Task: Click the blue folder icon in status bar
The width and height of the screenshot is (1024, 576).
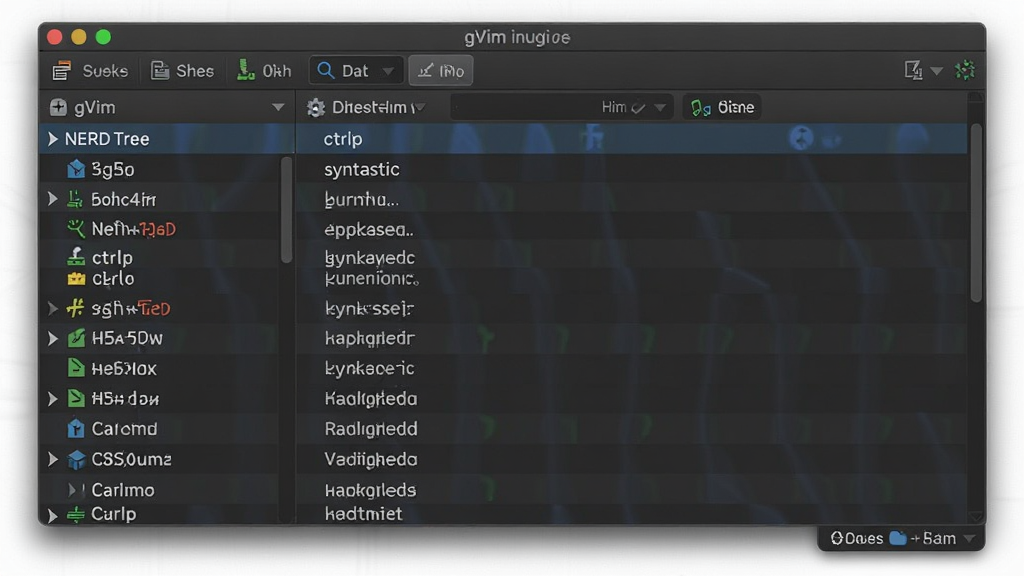Action: 898,537
